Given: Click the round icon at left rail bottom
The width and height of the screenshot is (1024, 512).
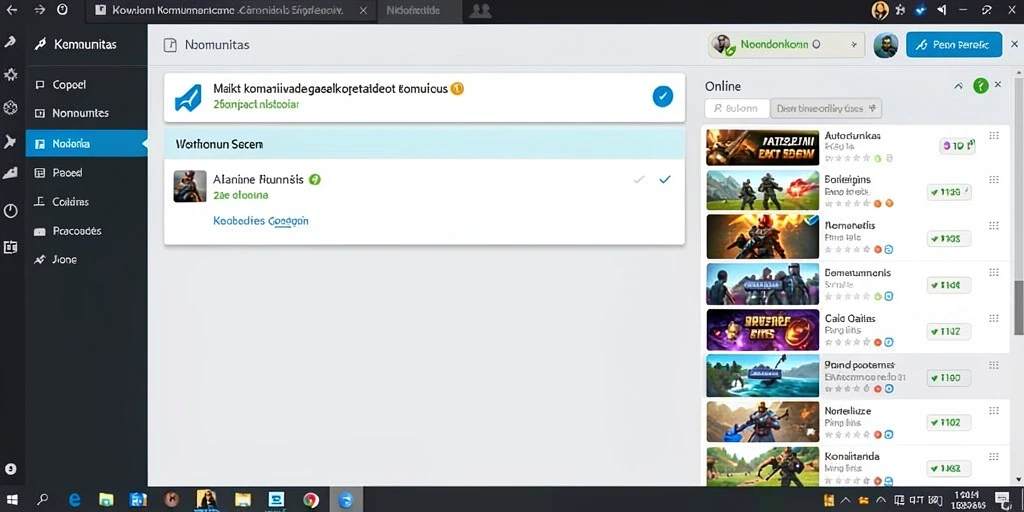Looking at the screenshot, I should point(10,469).
